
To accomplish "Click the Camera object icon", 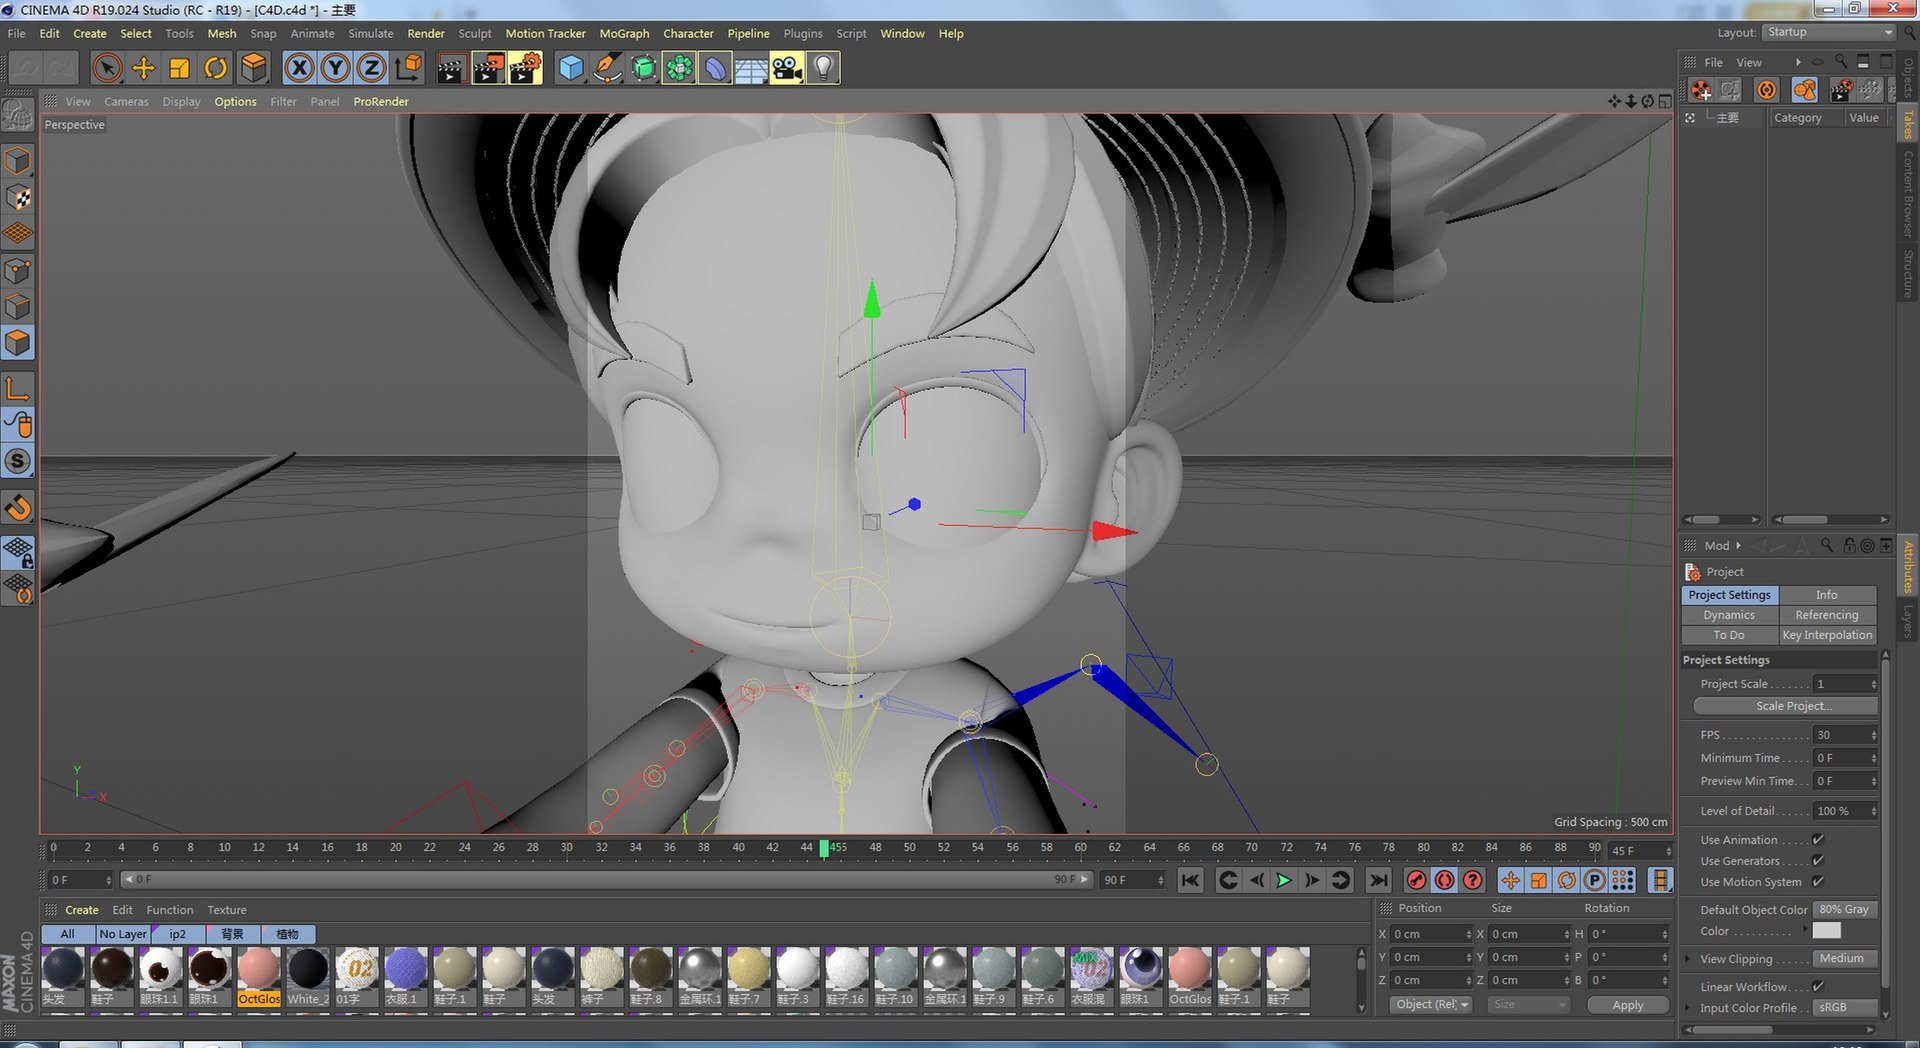I will [787, 68].
